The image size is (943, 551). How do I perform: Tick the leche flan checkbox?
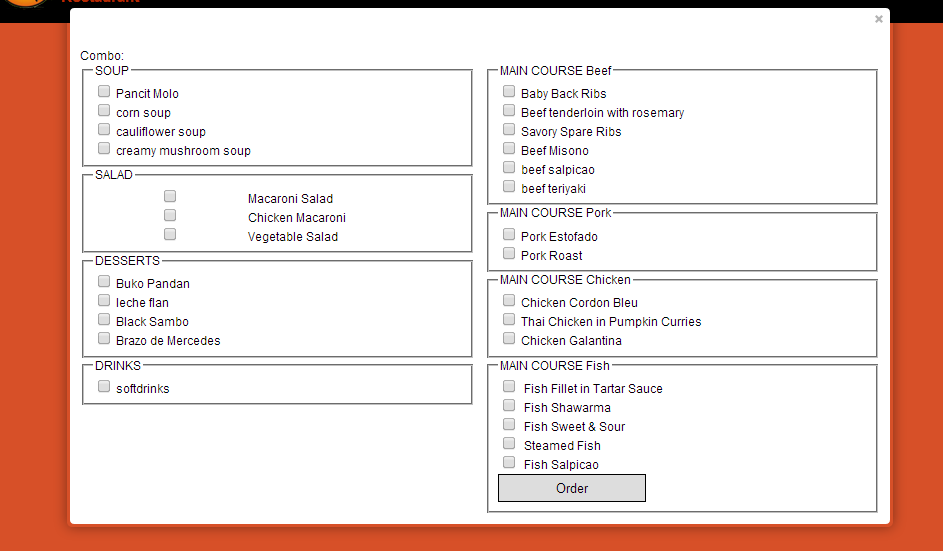tap(104, 300)
